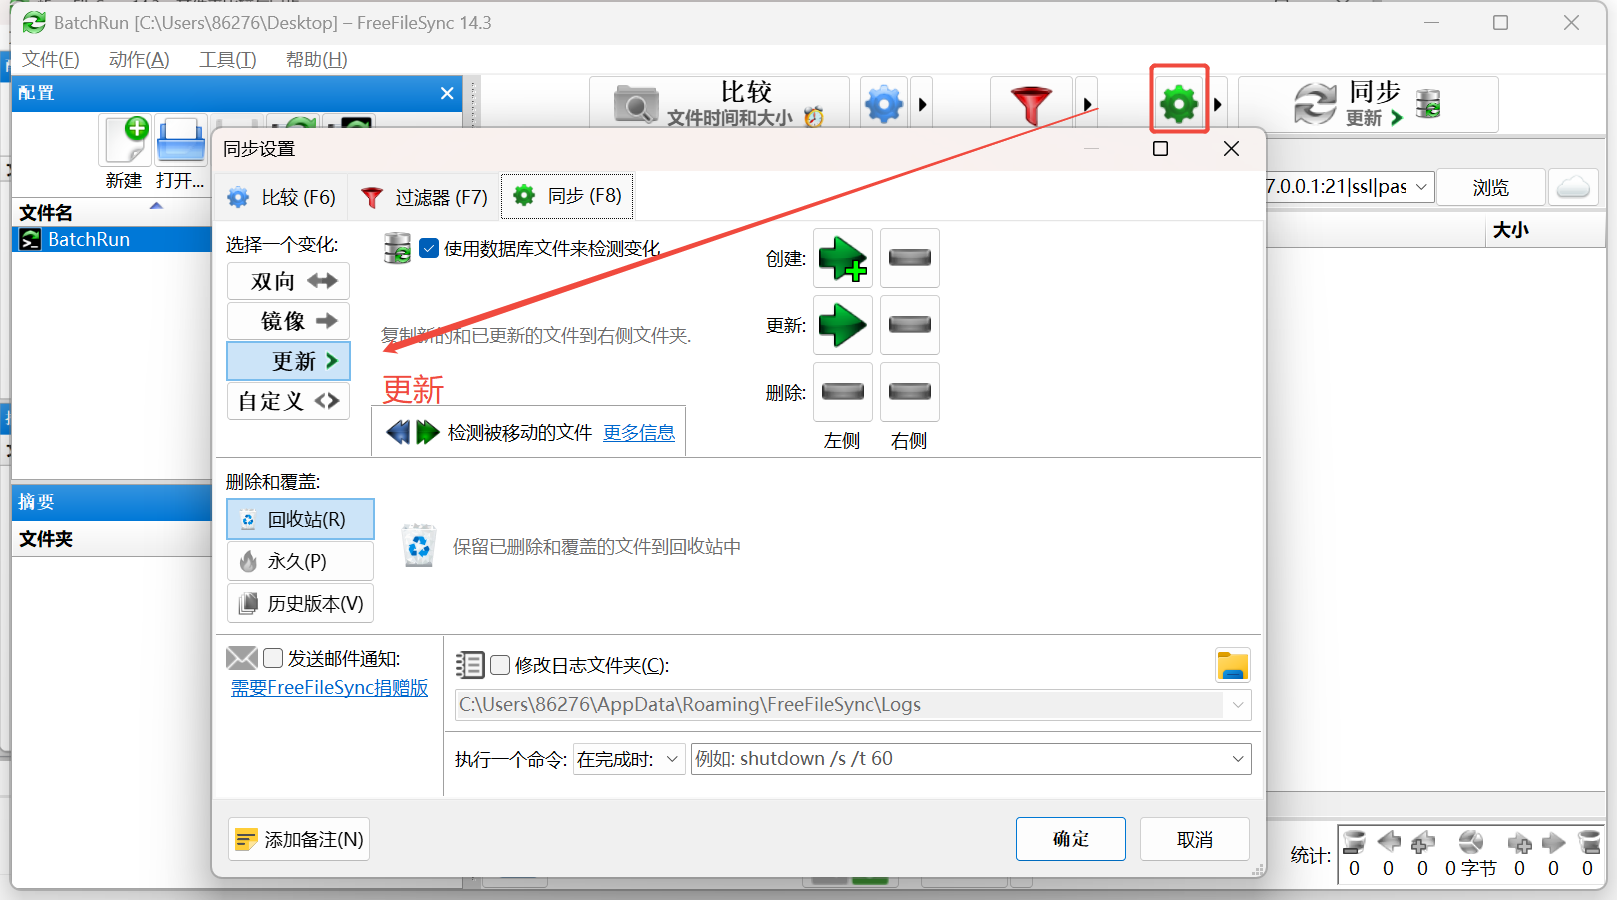This screenshot has width=1617, height=900.
Task: Expand sync options arrow beside green gear
Action: 1218,104
